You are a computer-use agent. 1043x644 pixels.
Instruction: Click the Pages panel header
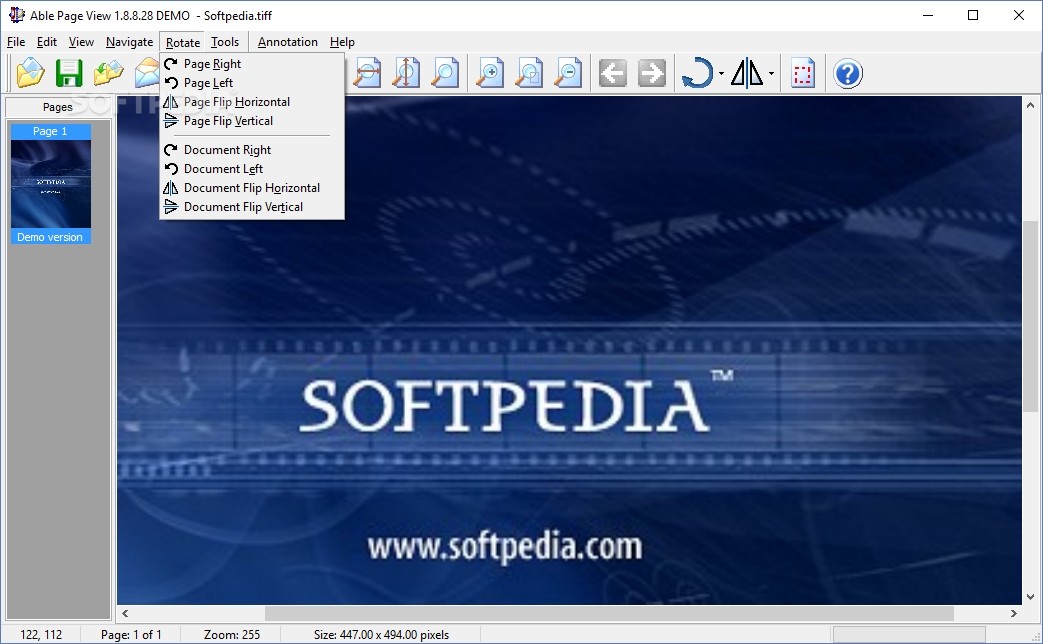[x=58, y=107]
